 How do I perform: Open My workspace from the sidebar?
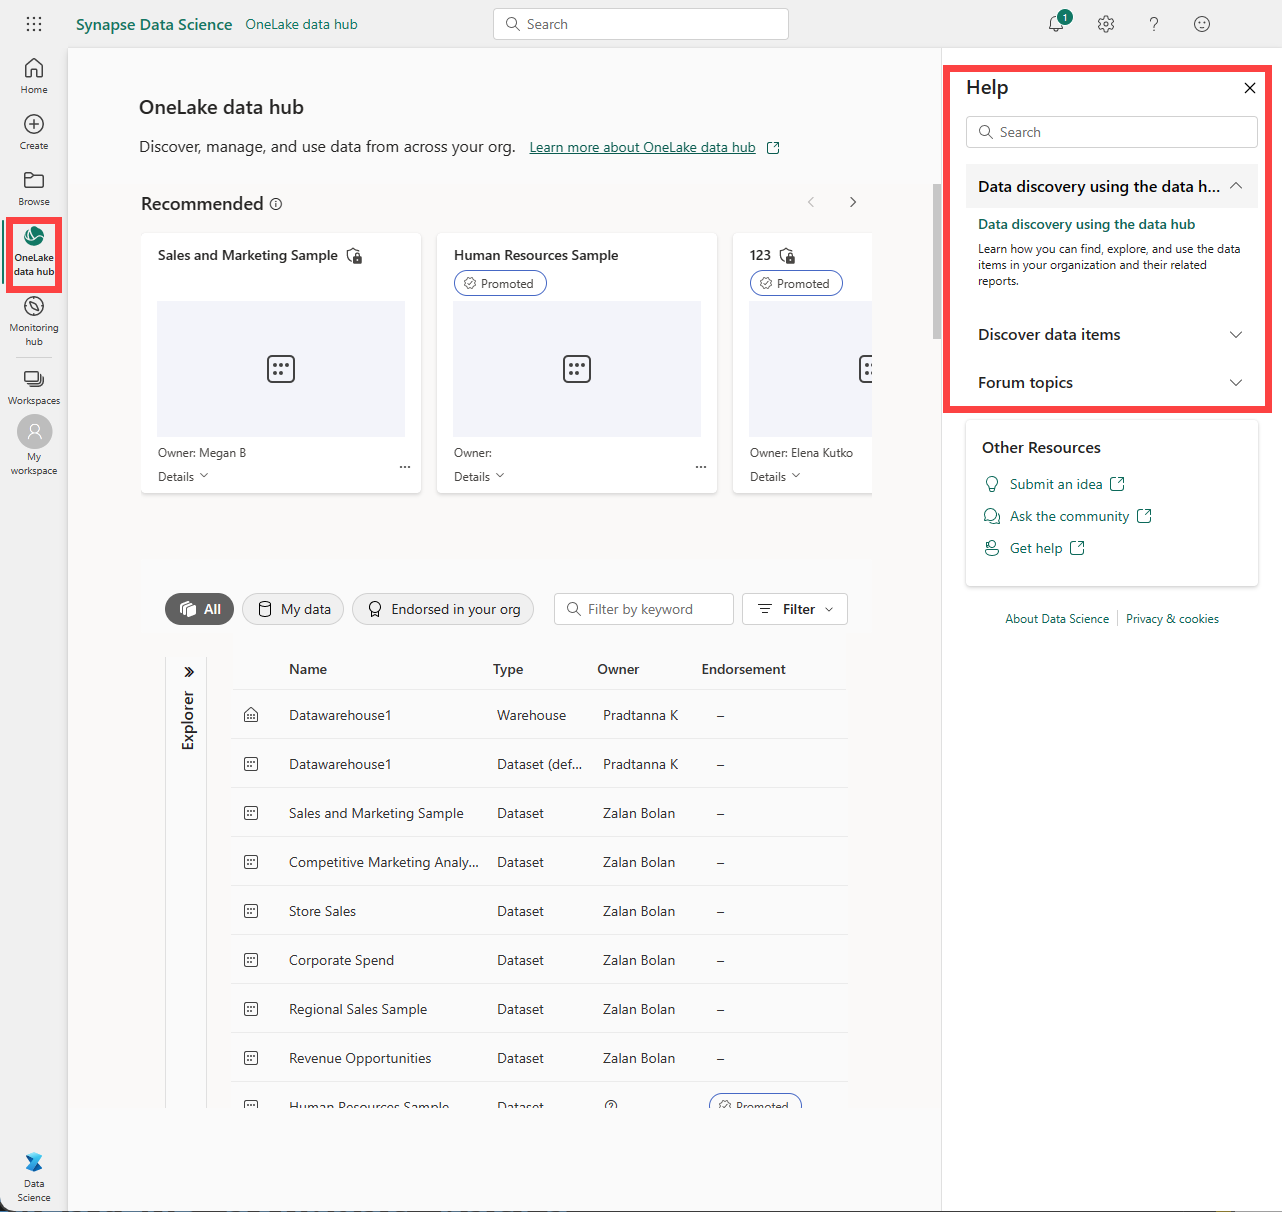point(33,440)
